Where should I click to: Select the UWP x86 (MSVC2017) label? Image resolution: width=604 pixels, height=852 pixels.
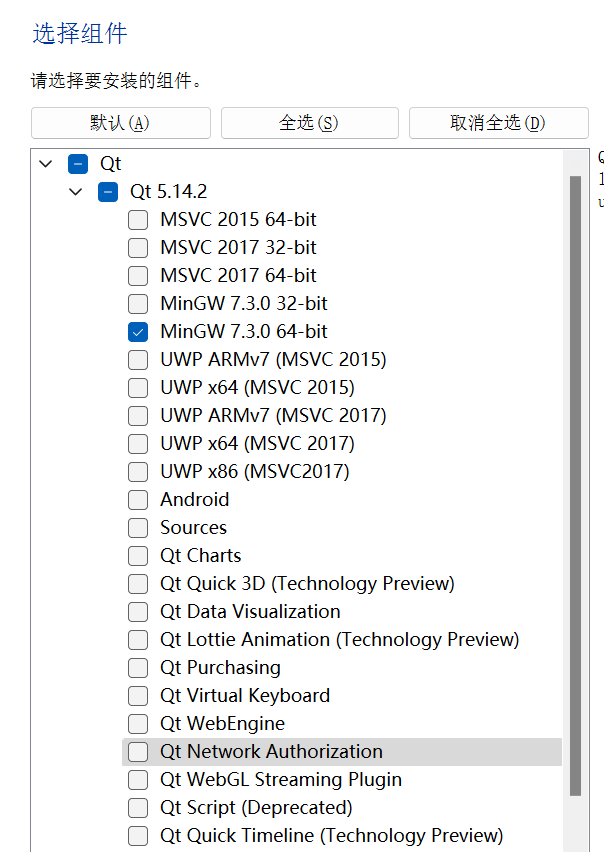tap(255, 472)
